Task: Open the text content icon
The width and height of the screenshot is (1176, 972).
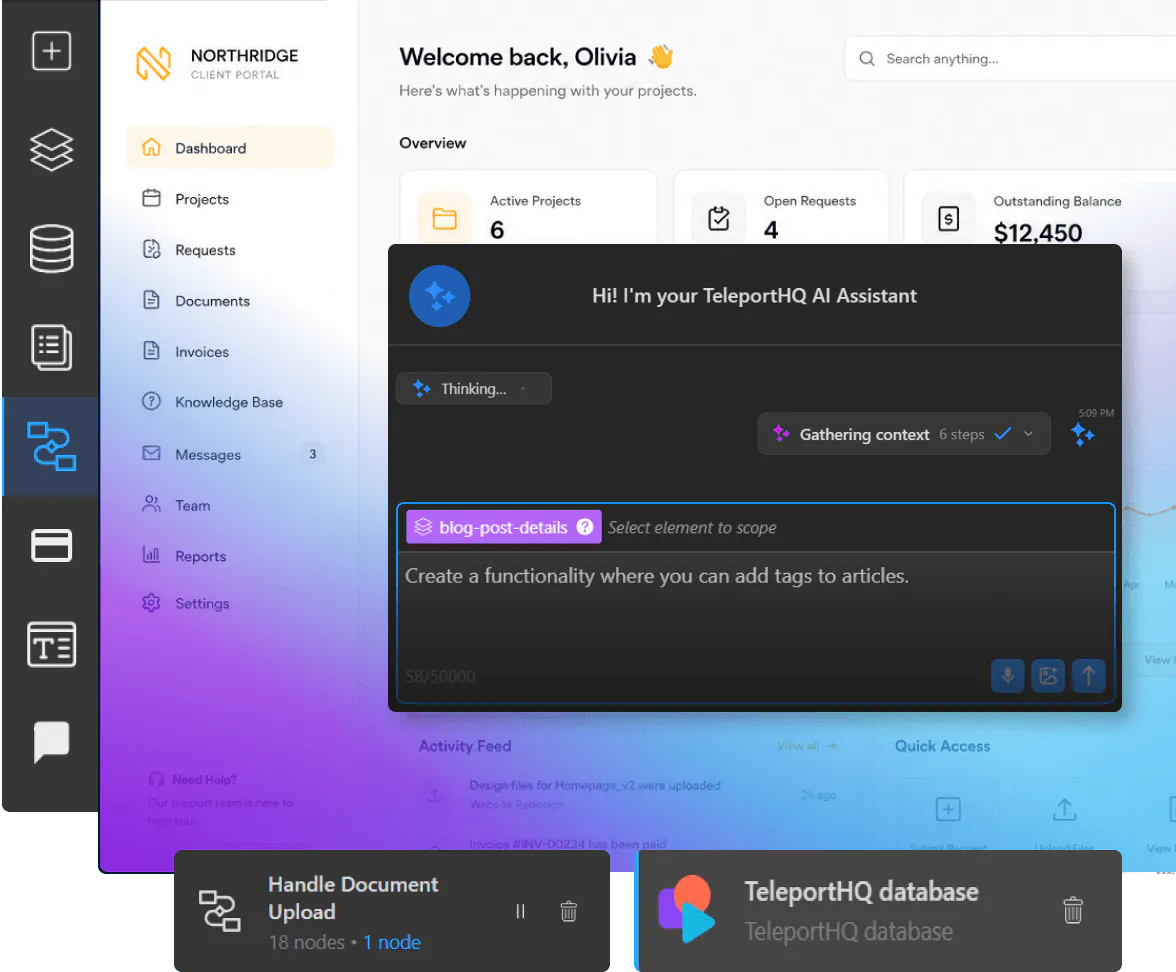Action: 51,644
